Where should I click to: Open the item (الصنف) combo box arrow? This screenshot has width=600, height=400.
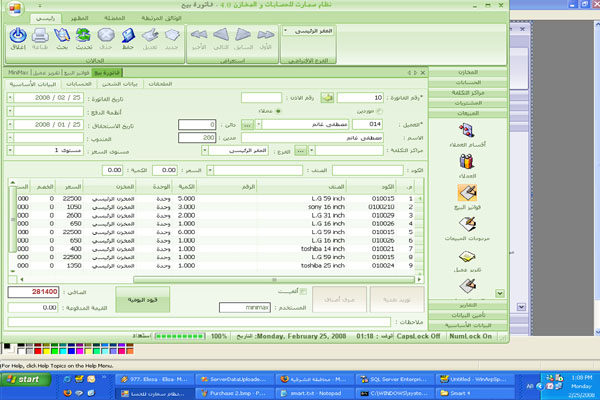click(210, 170)
